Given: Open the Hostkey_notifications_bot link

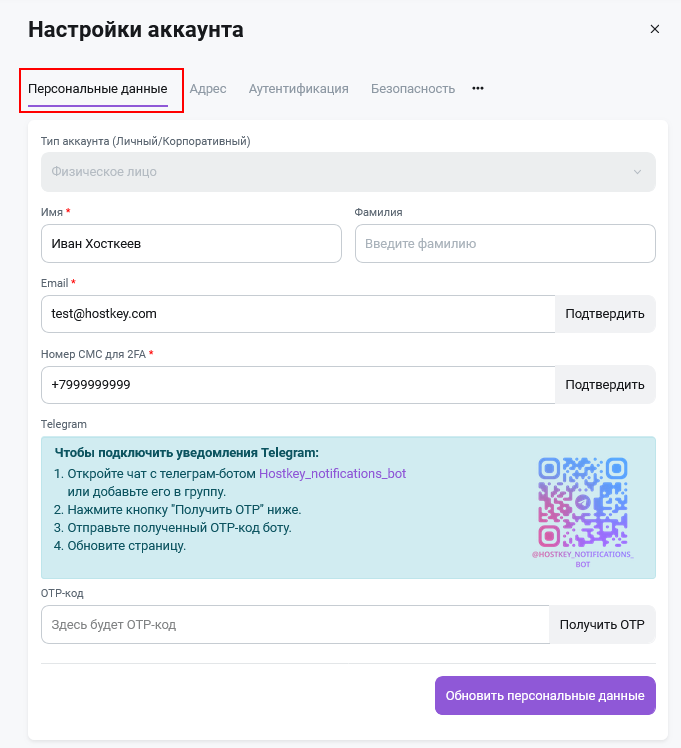Looking at the screenshot, I should click(x=332, y=474).
